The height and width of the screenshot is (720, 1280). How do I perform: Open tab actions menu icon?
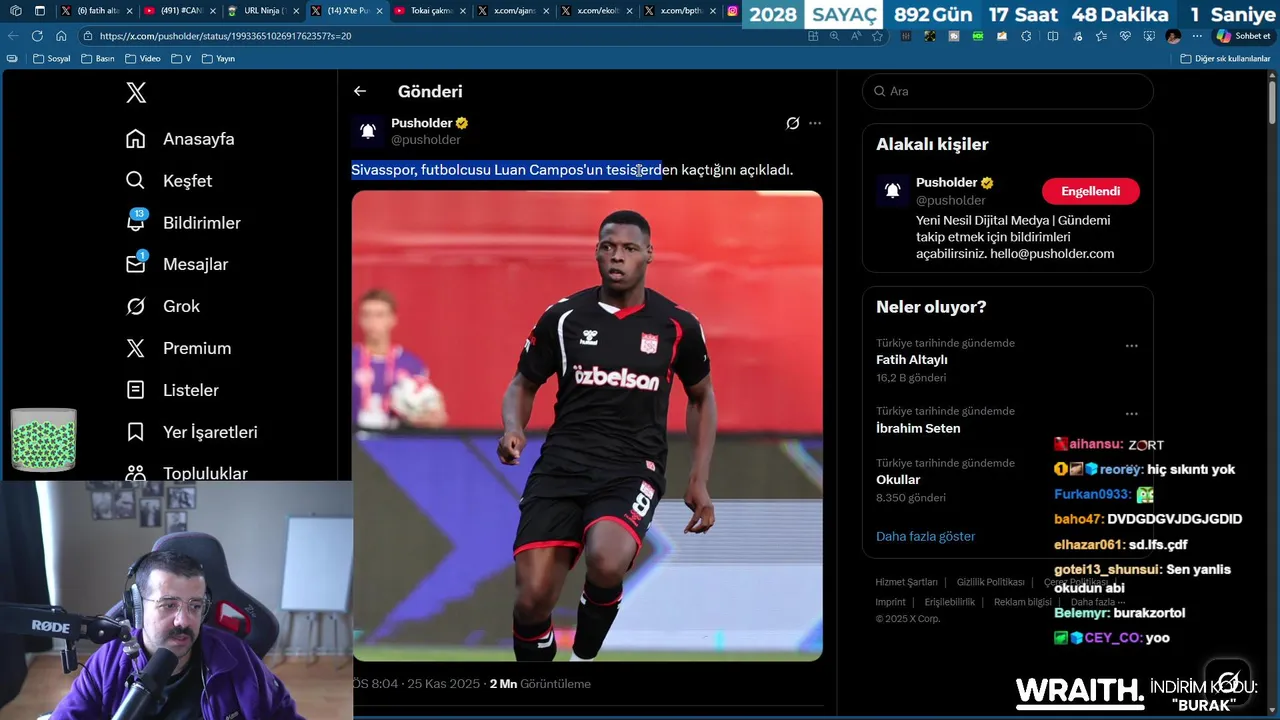[x=39, y=11]
